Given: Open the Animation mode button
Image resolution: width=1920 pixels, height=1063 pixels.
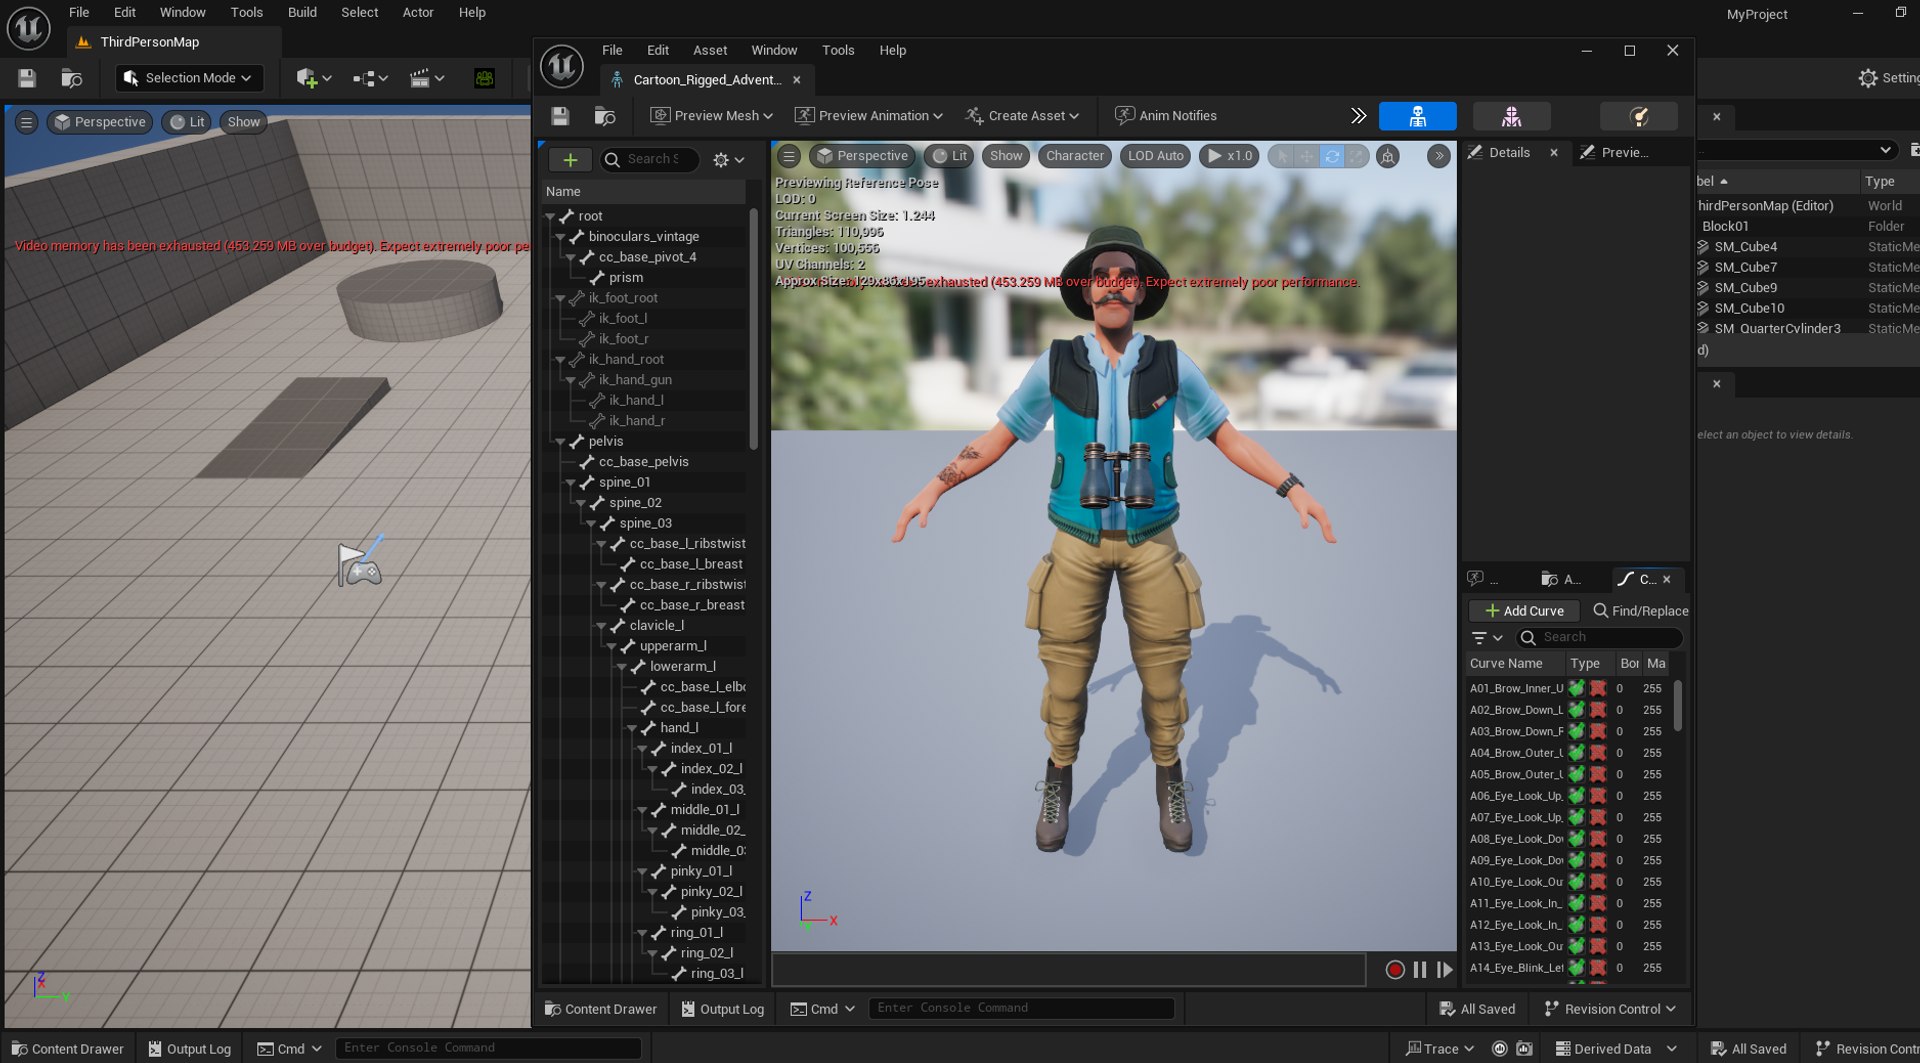Looking at the screenshot, I should (1638, 116).
